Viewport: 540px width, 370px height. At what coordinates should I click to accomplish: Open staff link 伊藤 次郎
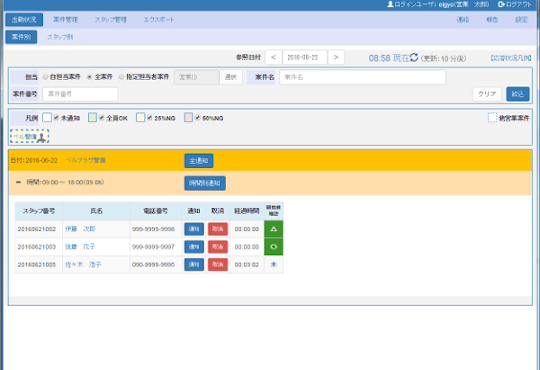pos(80,229)
